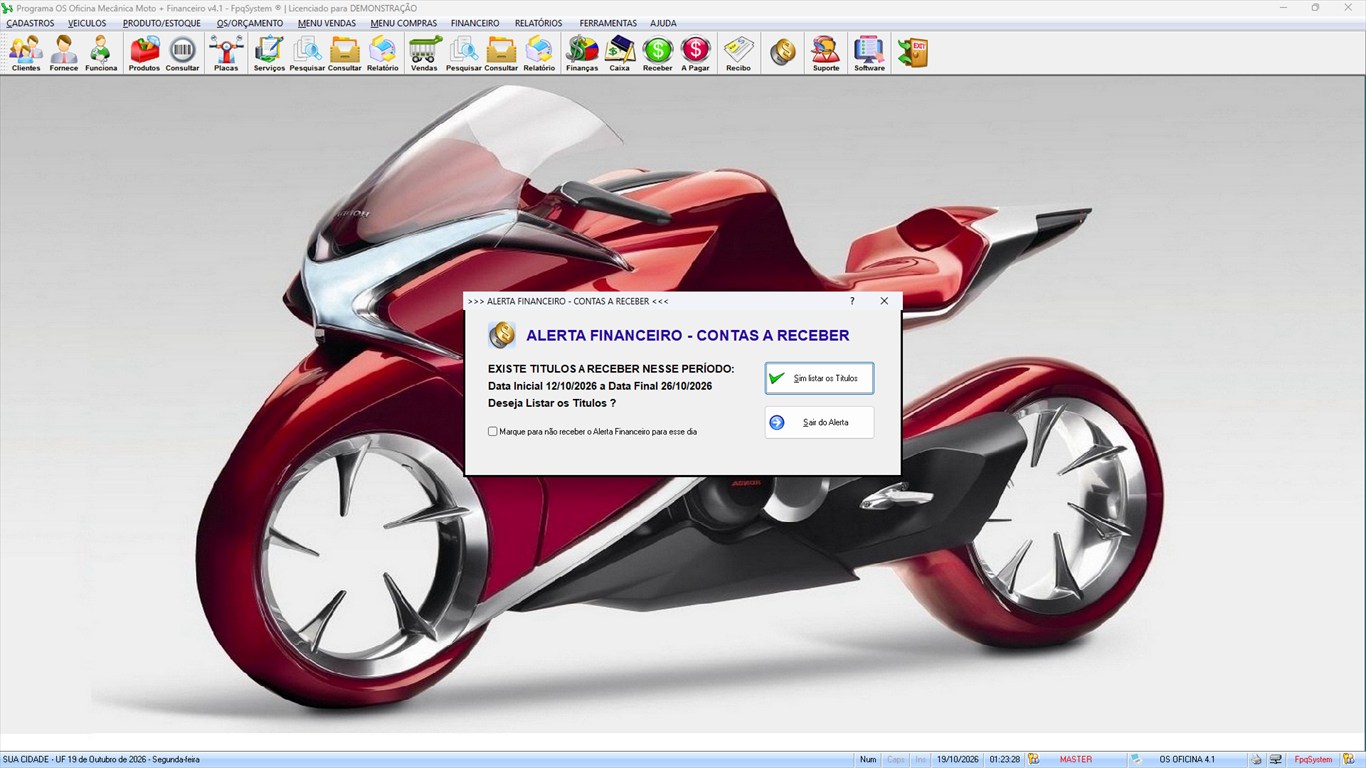Open the MENU VENDAS menu

[x=327, y=23]
